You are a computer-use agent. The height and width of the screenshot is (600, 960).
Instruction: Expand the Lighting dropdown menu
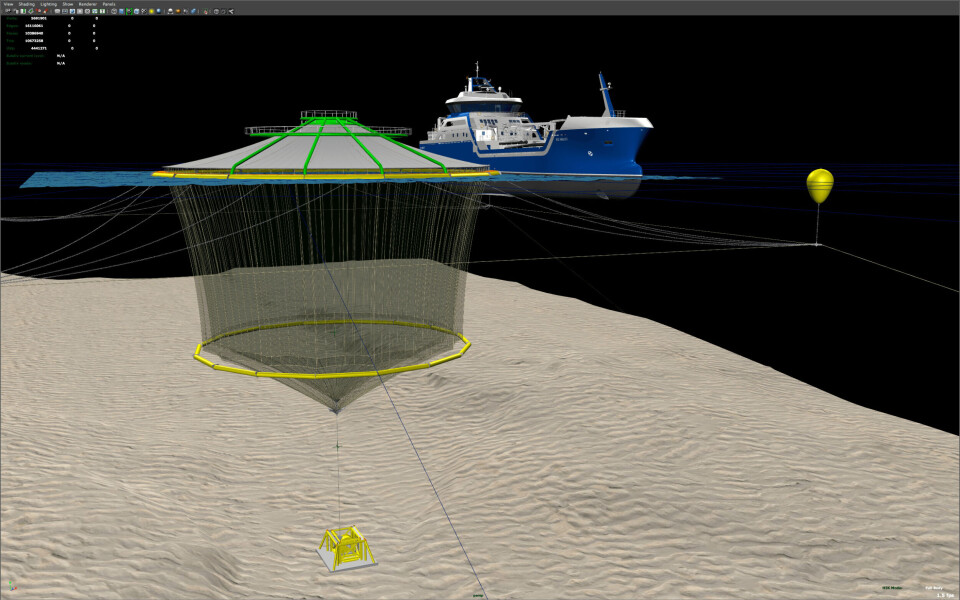pos(48,4)
